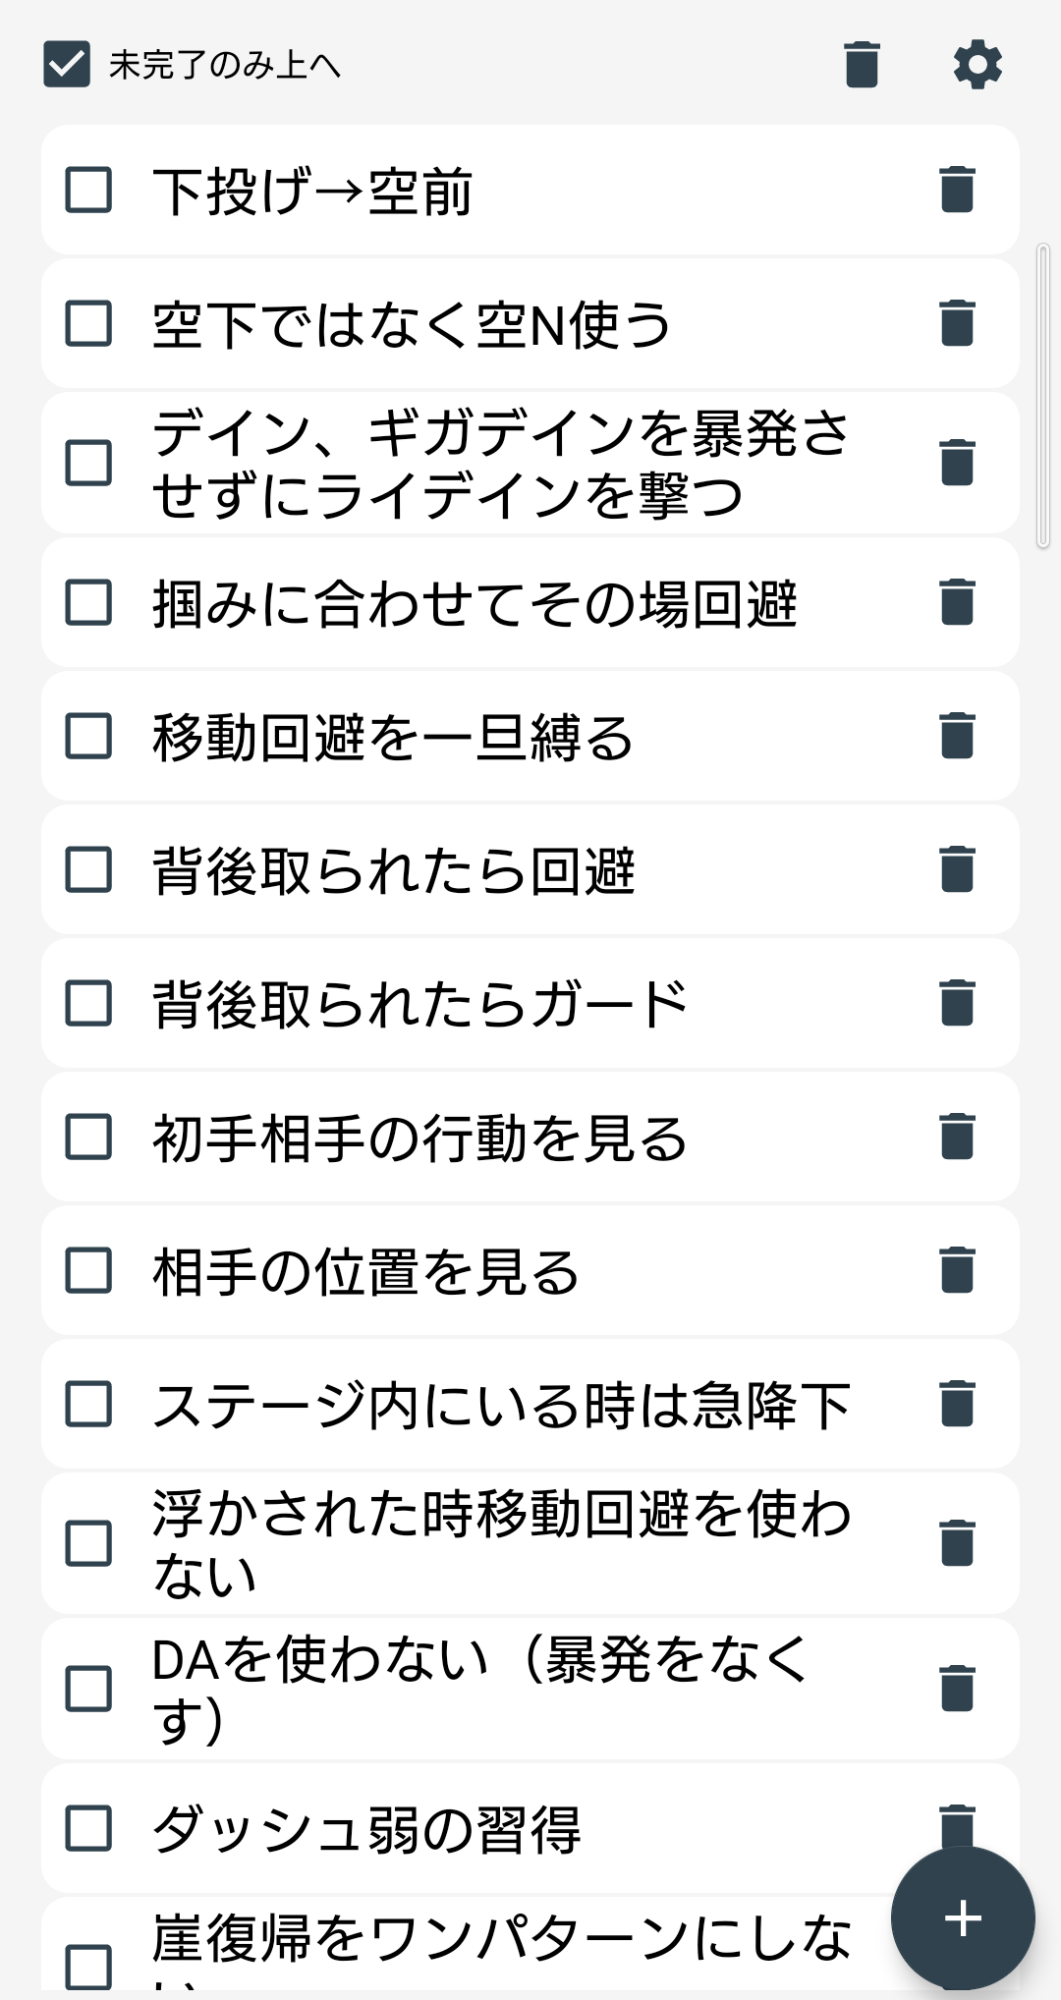
Task: Click the vertical scrollbar thumb
Action: 1043,395
